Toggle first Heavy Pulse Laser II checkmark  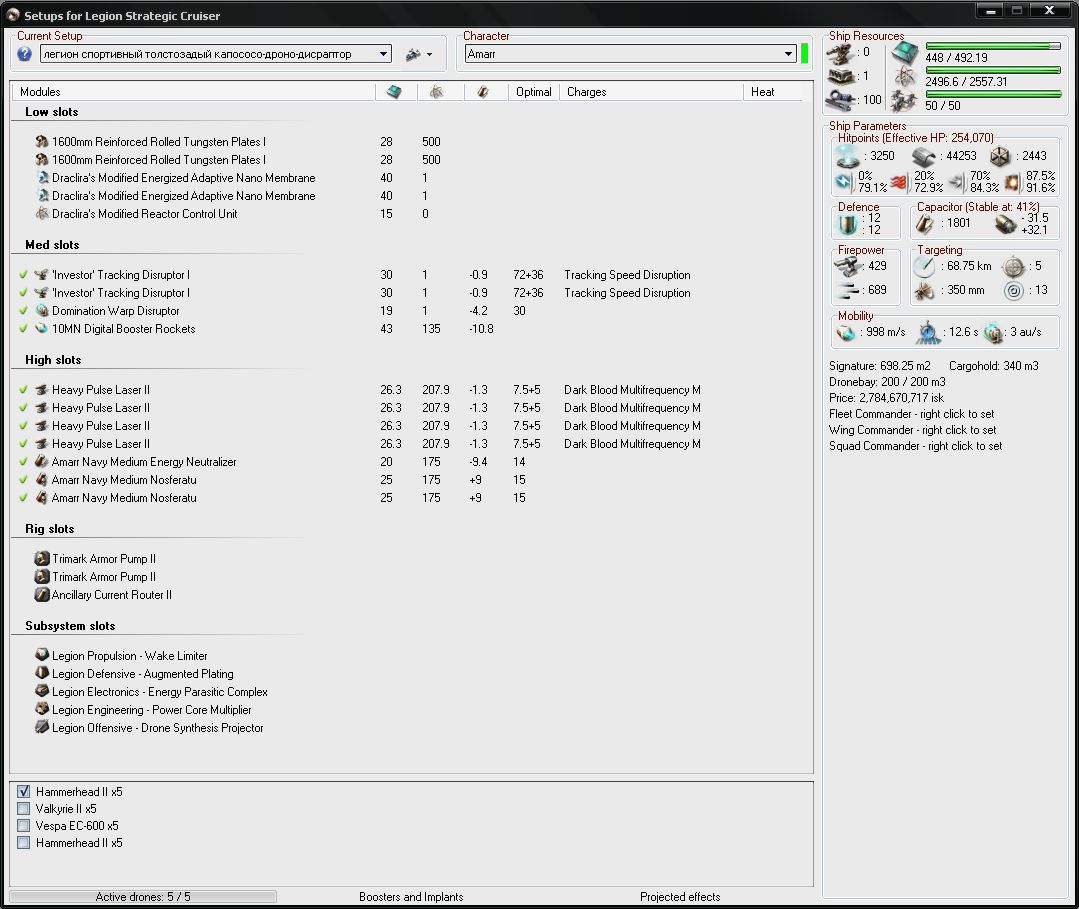click(x=23, y=389)
